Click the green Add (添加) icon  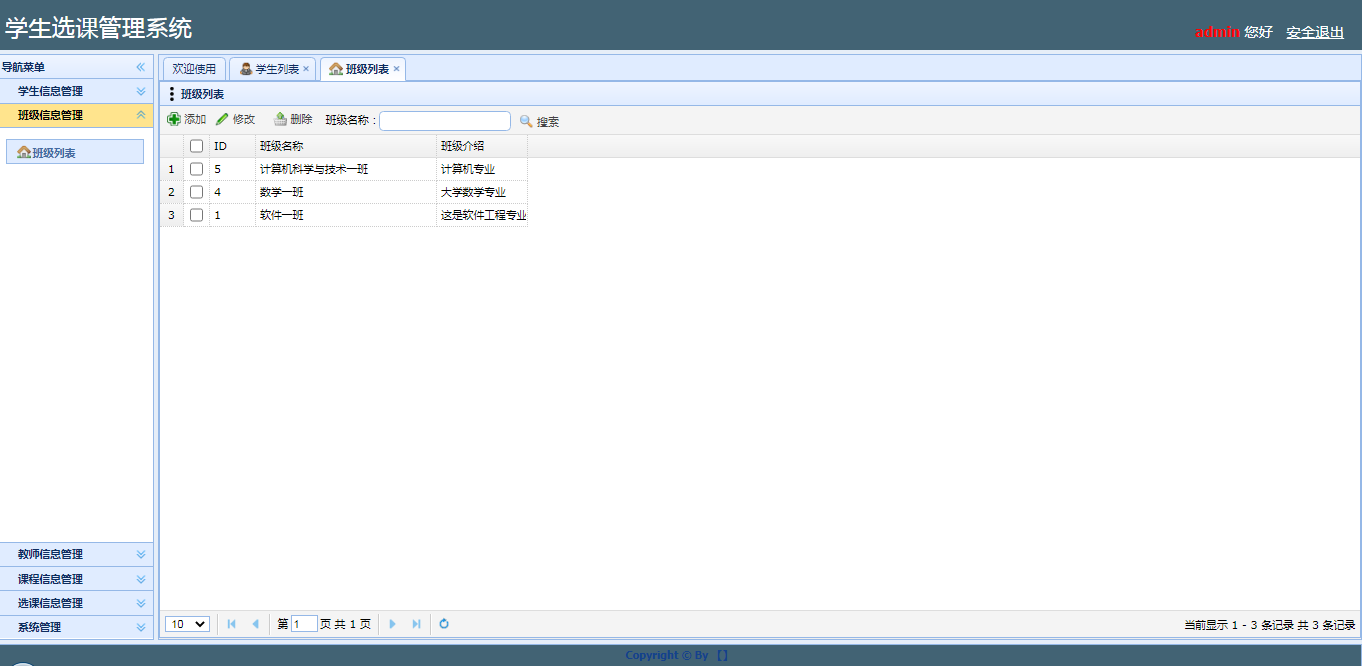coord(174,120)
